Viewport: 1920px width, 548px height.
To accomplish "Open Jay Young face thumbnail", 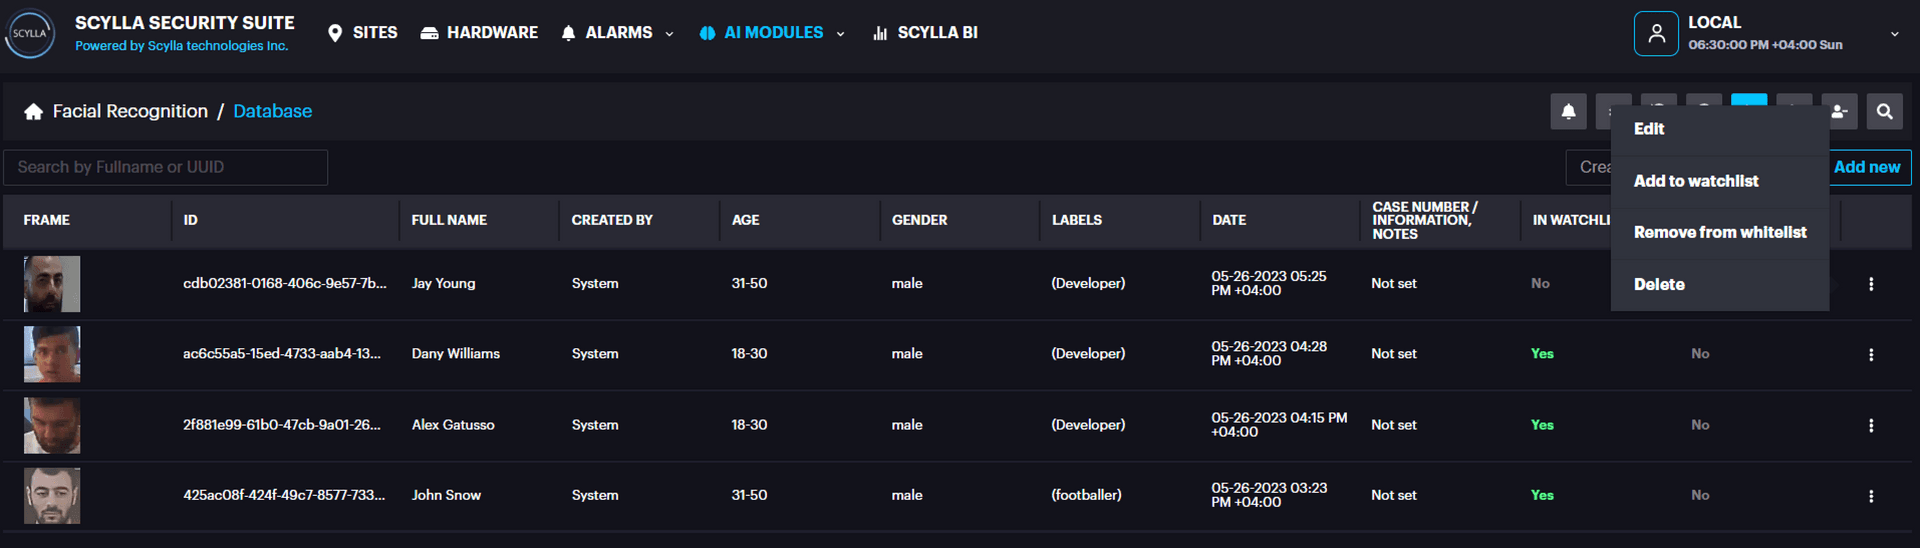I will (x=52, y=284).
